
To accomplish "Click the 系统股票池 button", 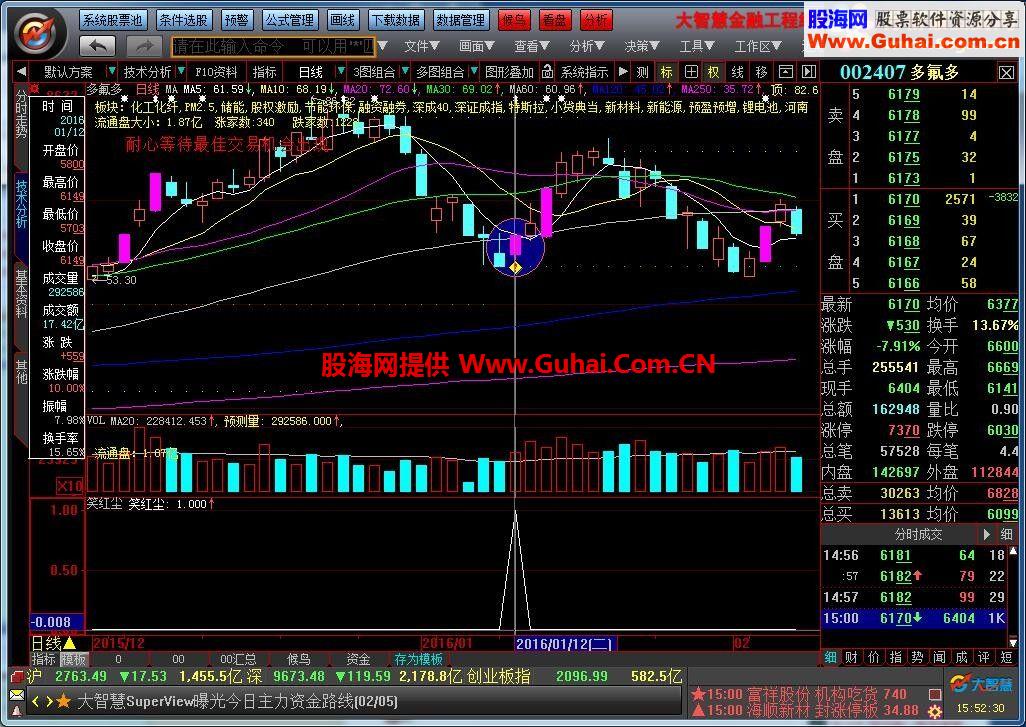I will click(113, 20).
